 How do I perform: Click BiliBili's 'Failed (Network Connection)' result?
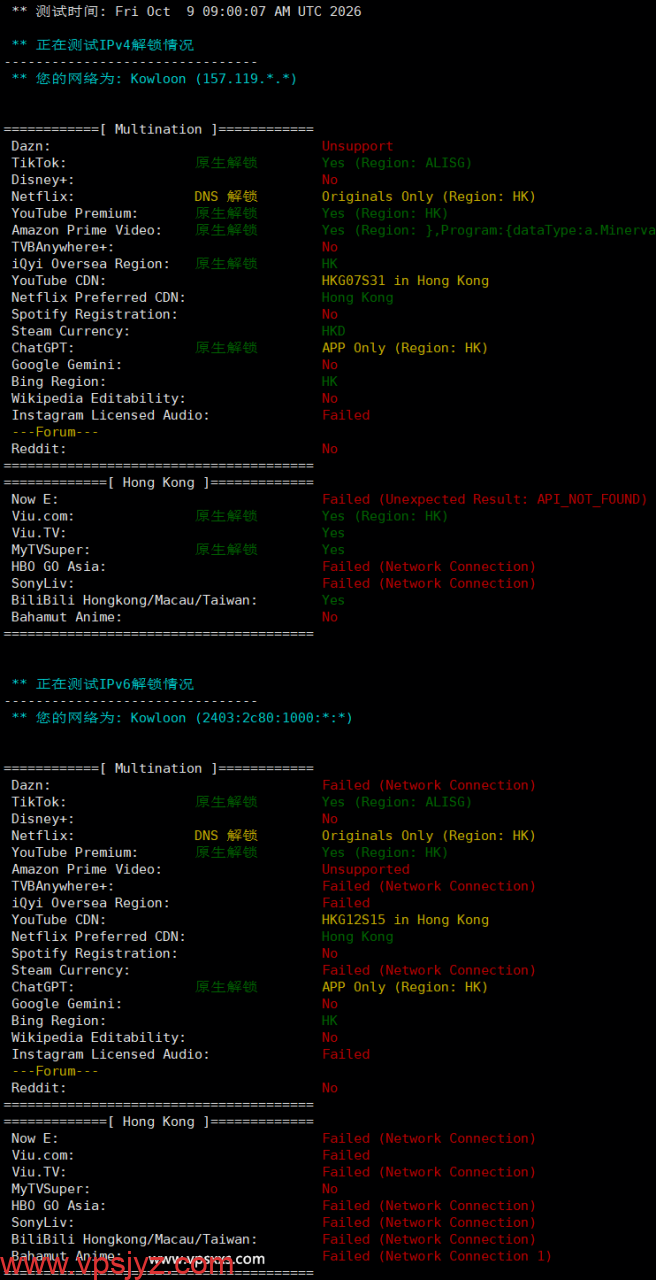429,1239
